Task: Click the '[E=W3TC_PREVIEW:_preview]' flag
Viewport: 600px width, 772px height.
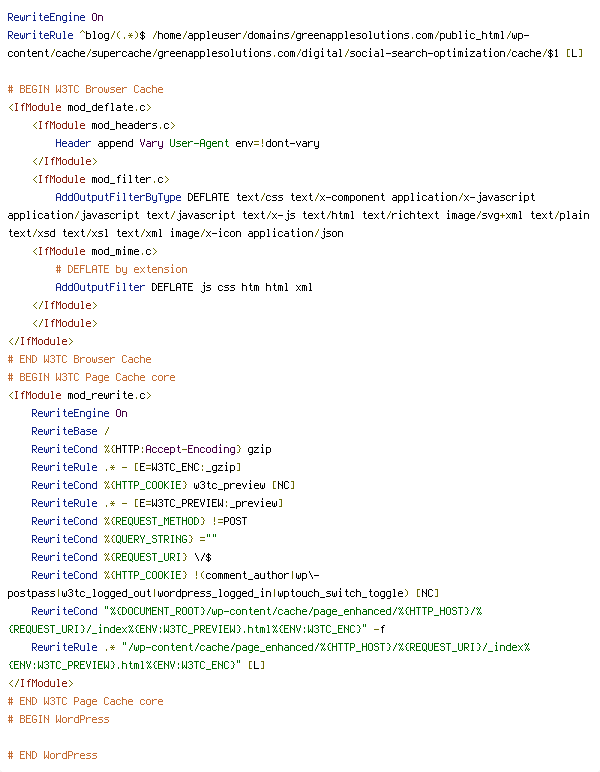Action: tap(208, 503)
